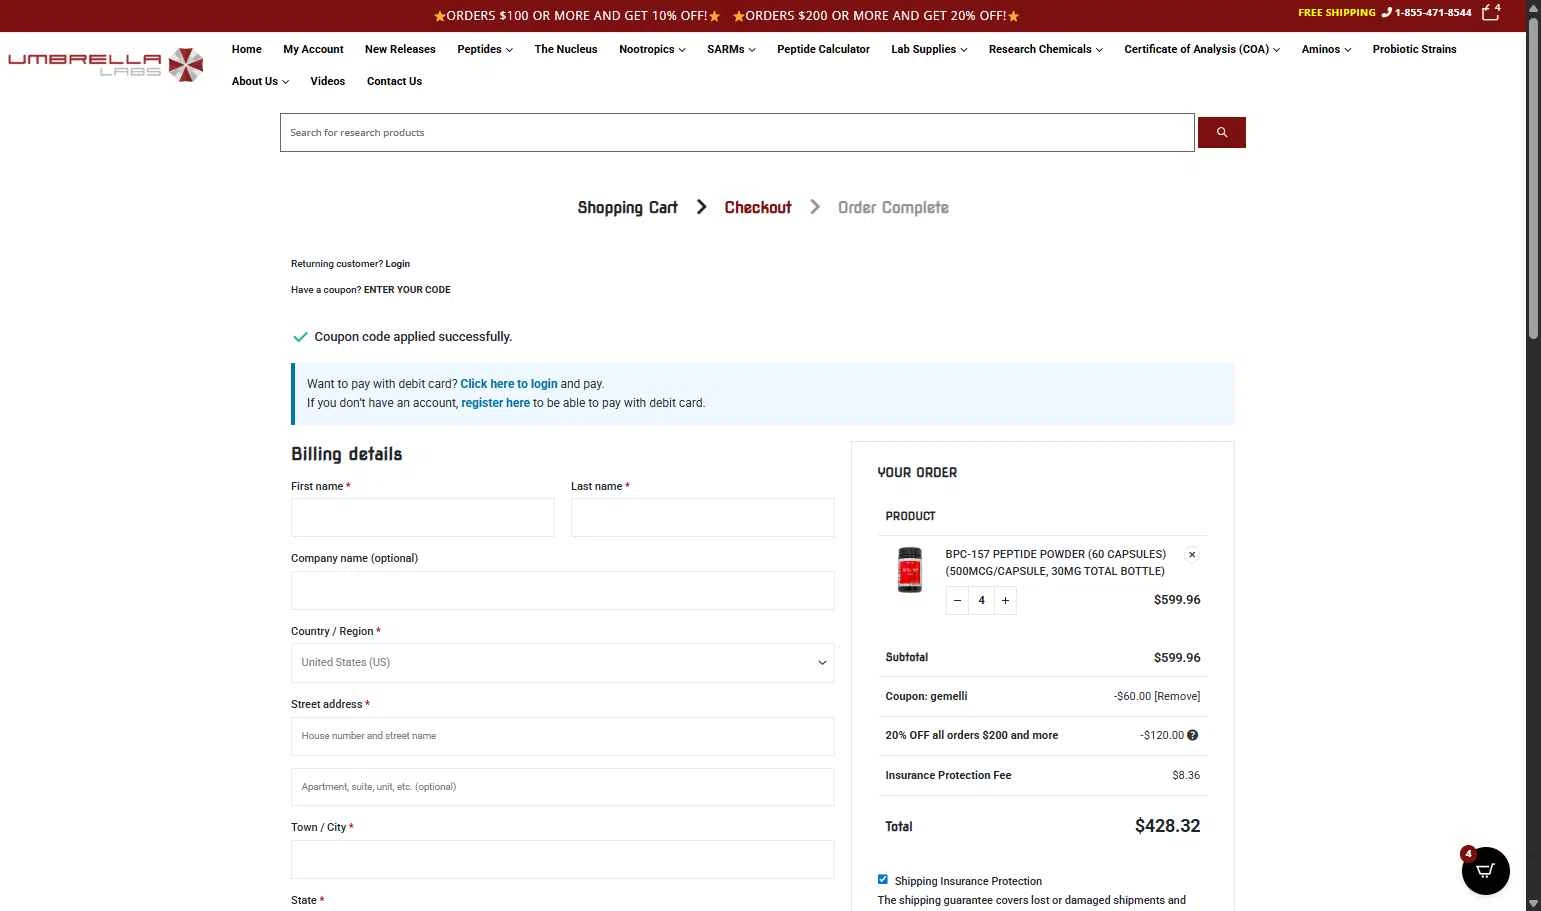Expand the Peptides menu
Screen dimensions: 1541x911
point(484,49)
